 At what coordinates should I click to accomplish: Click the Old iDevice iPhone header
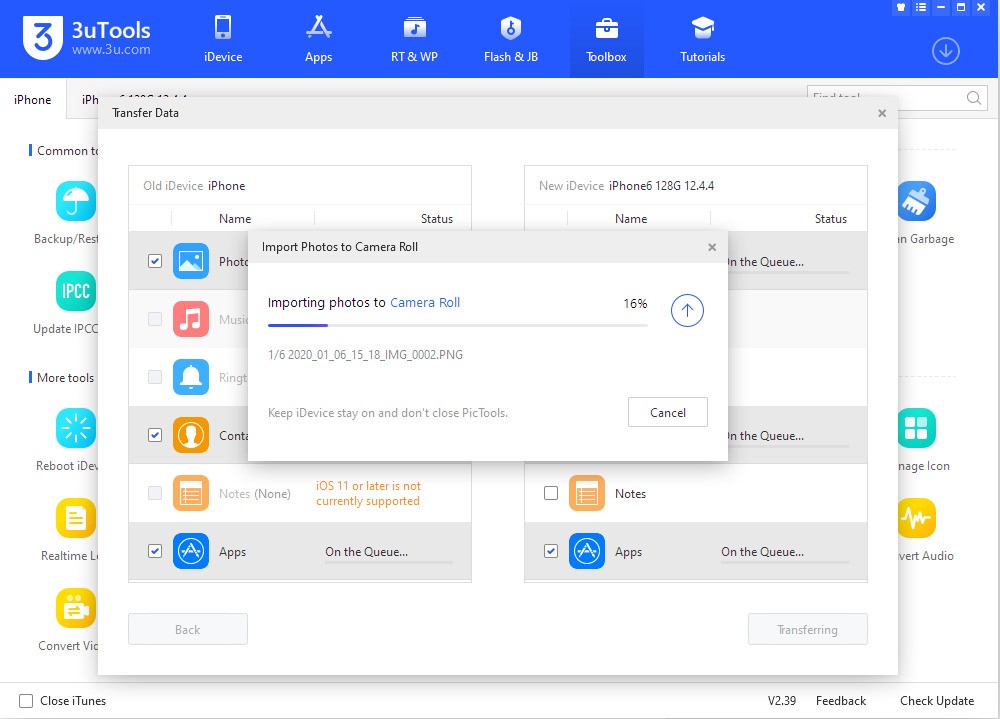coord(194,186)
